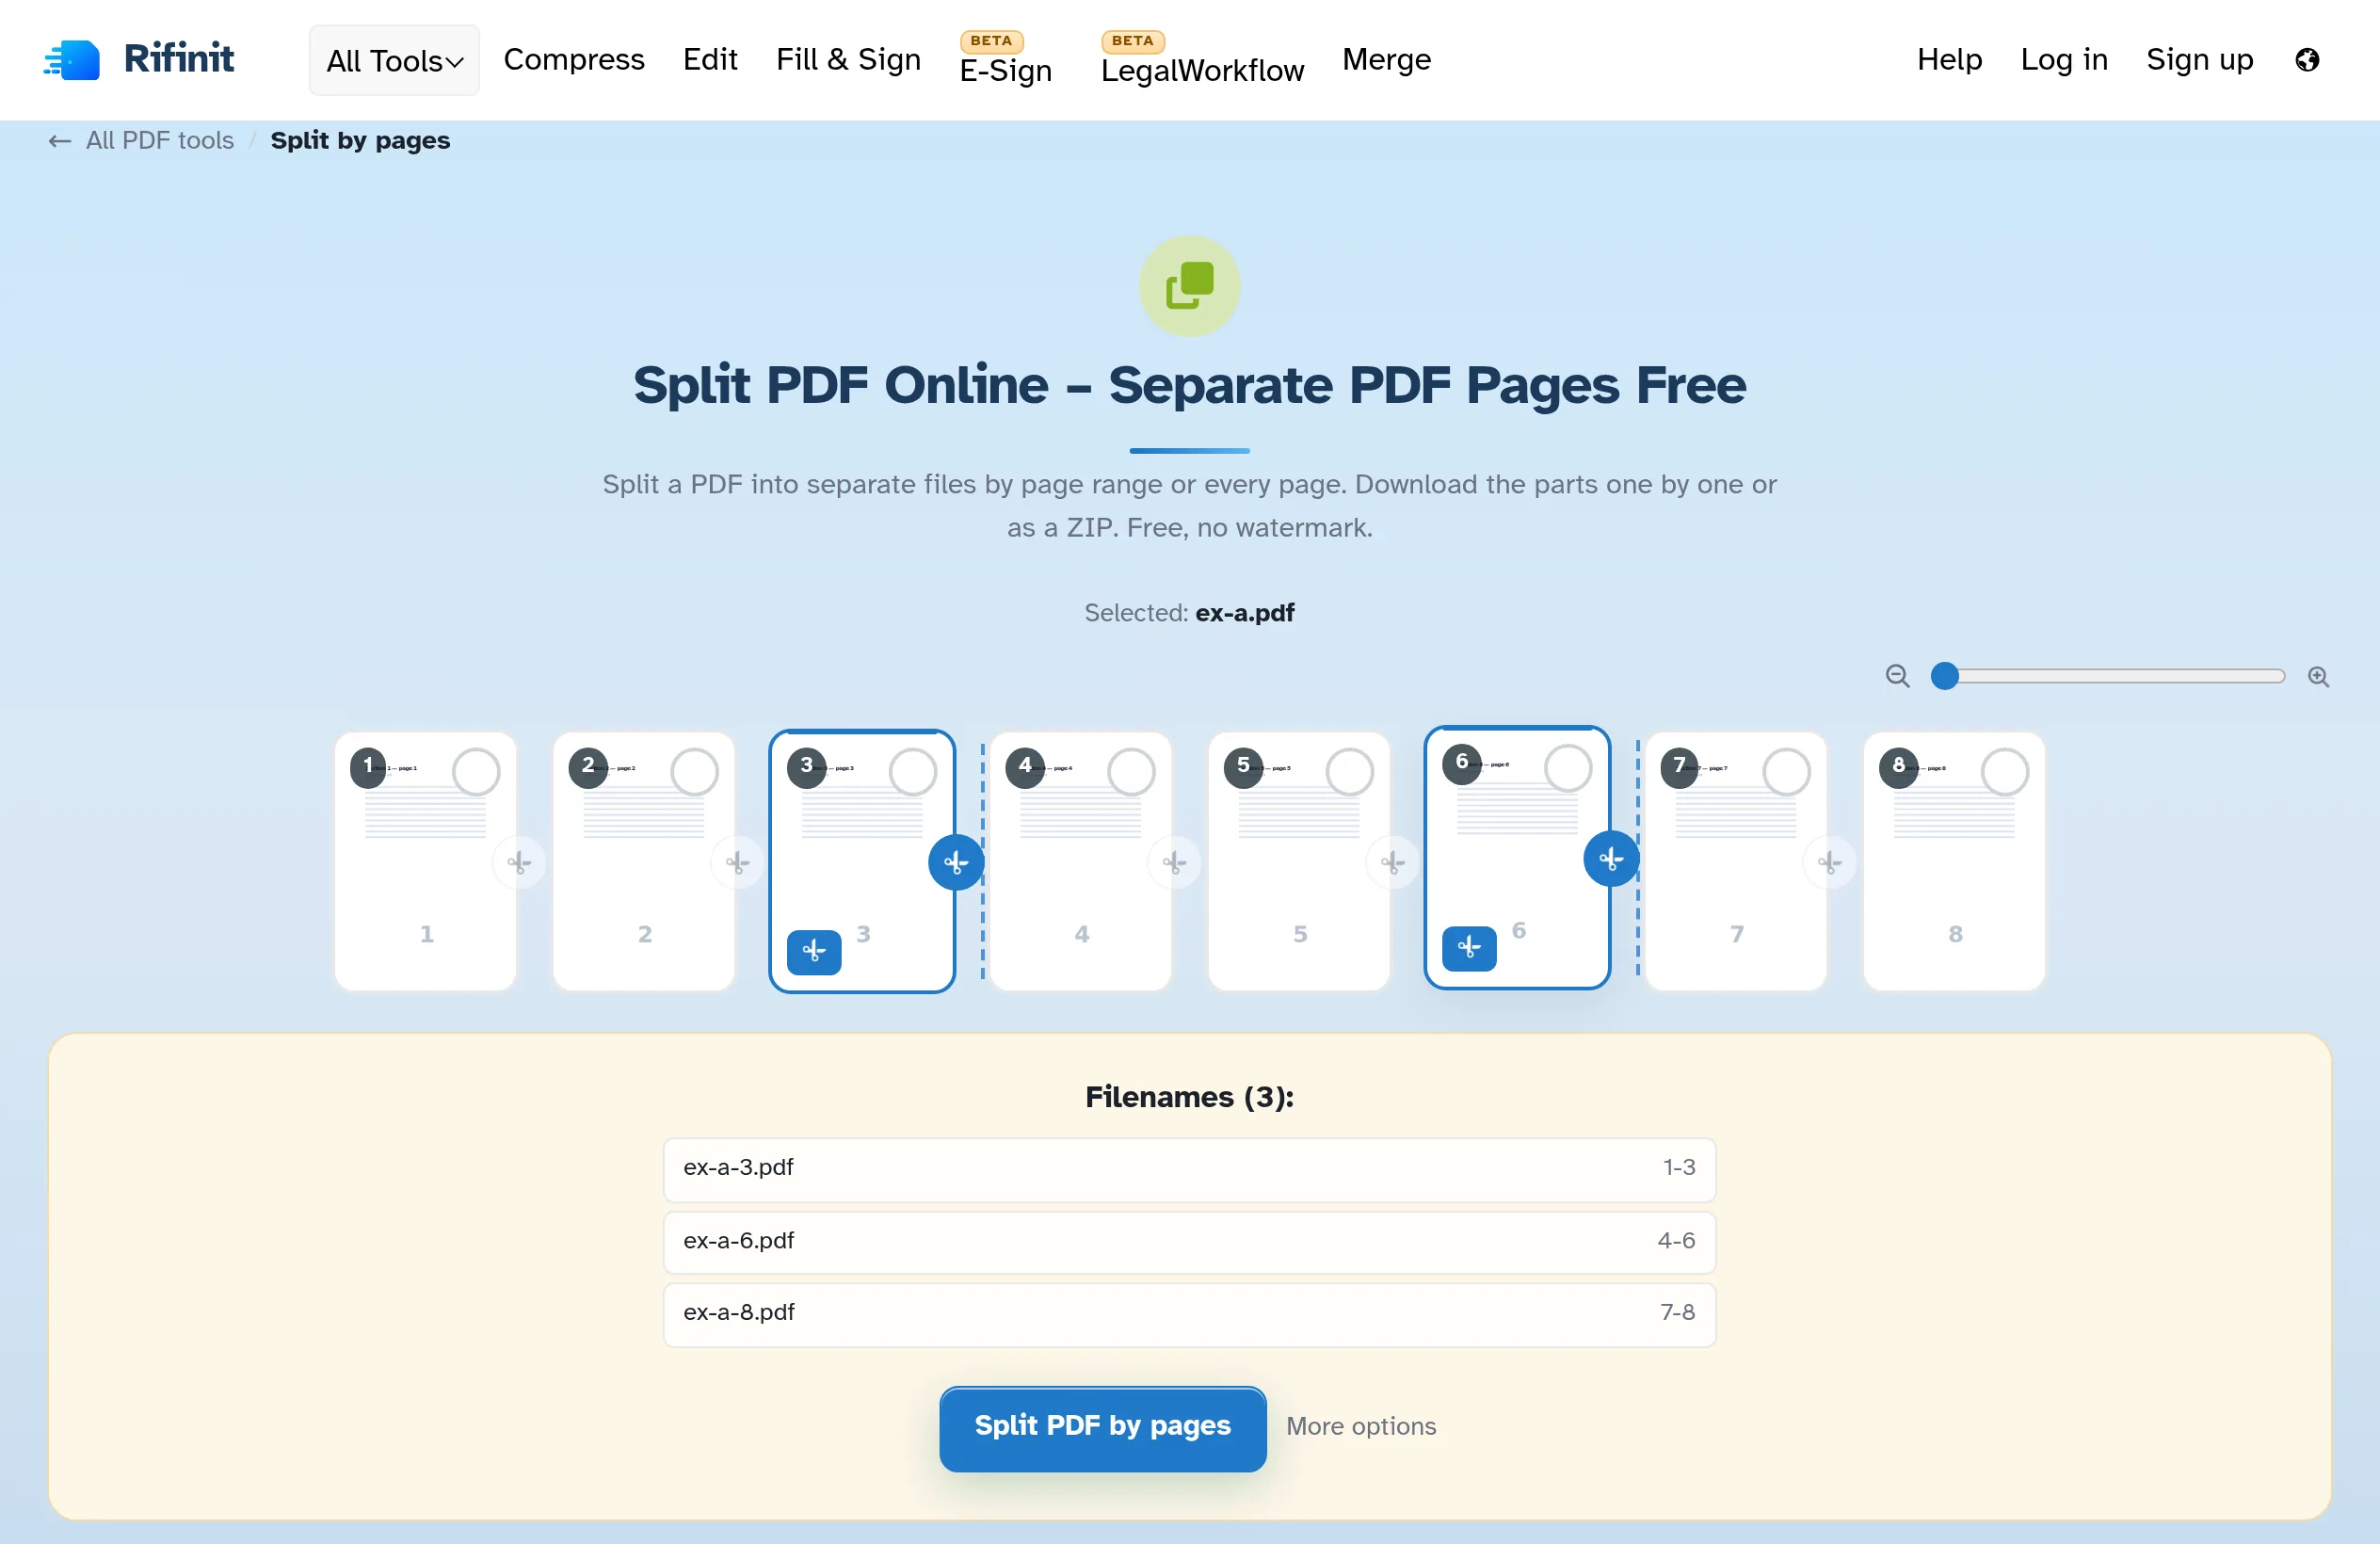The width and height of the screenshot is (2380, 1544).
Task: Check the selection circle on page 4
Action: pyautogui.click(x=1131, y=772)
